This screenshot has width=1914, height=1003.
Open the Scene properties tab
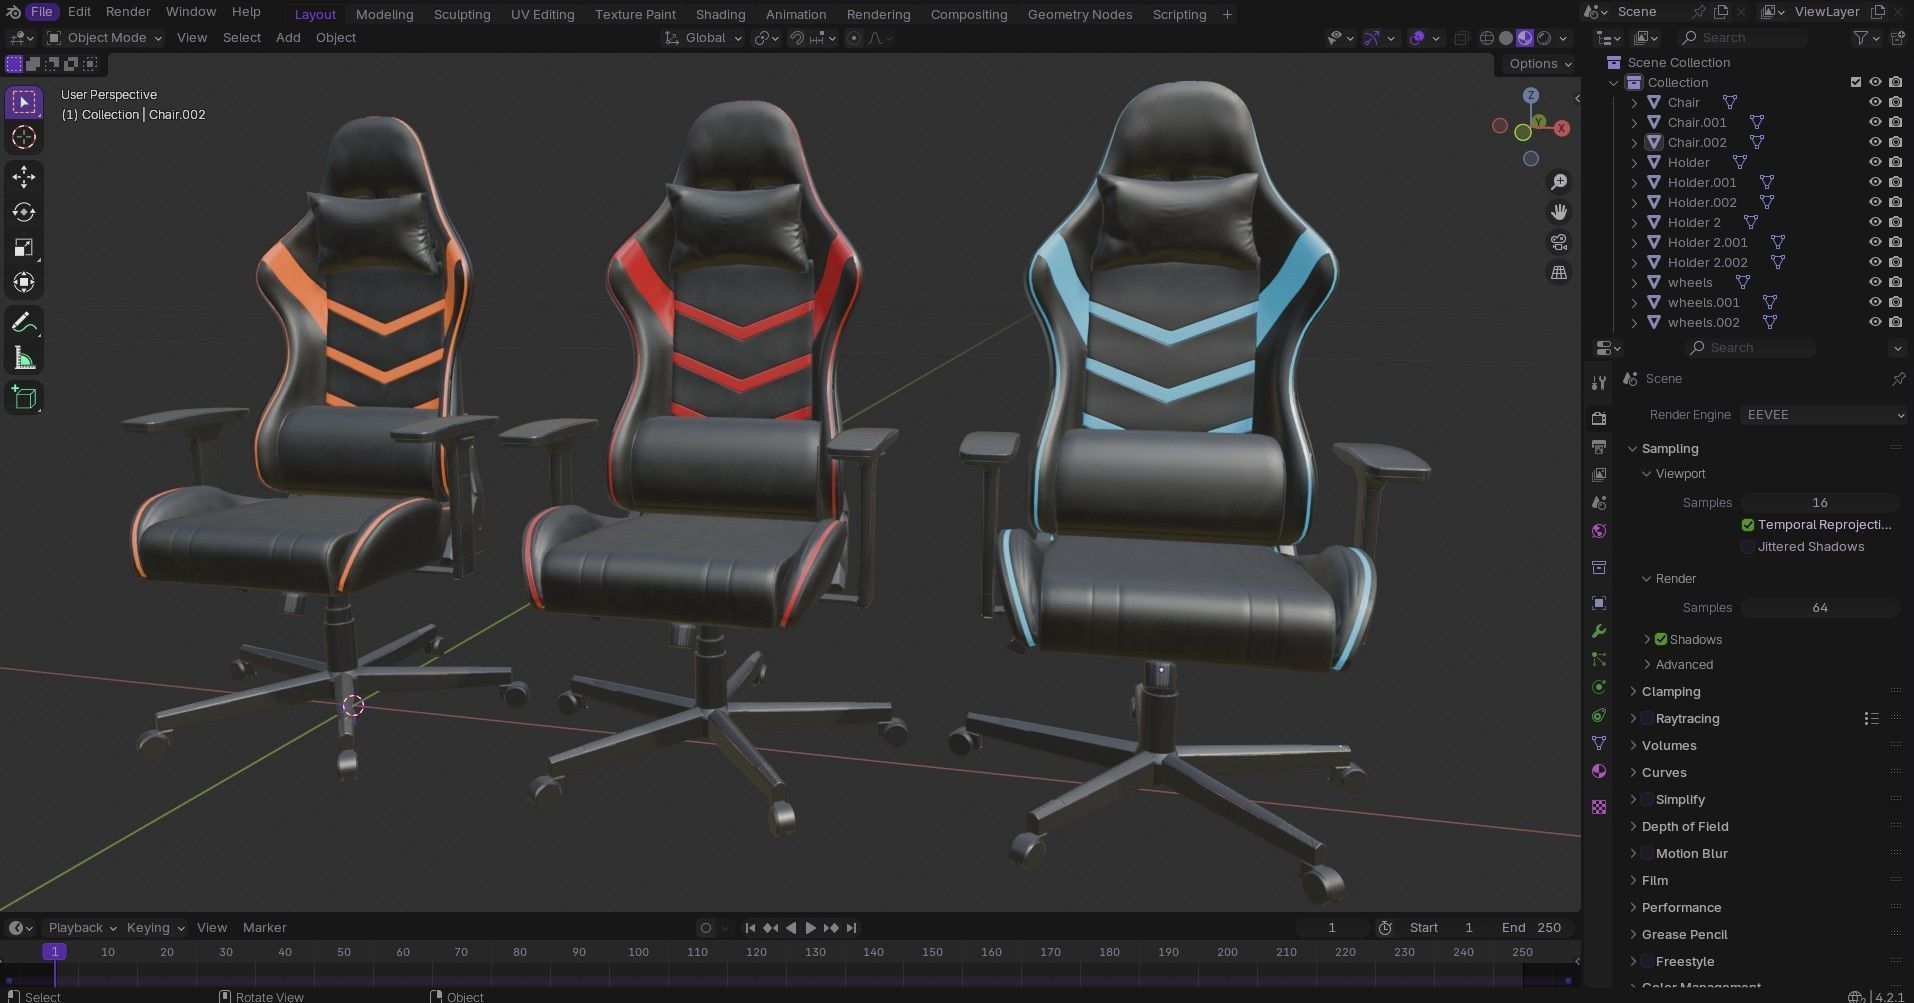coord(1599,502)
